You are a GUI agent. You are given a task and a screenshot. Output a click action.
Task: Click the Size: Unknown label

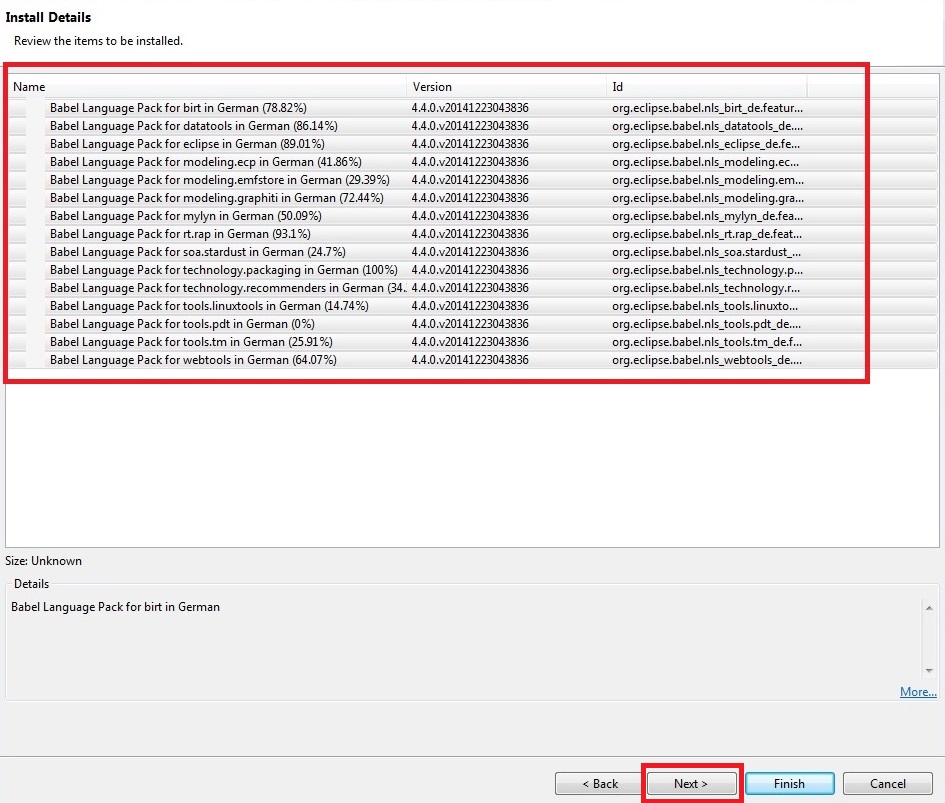coord(43,561)
